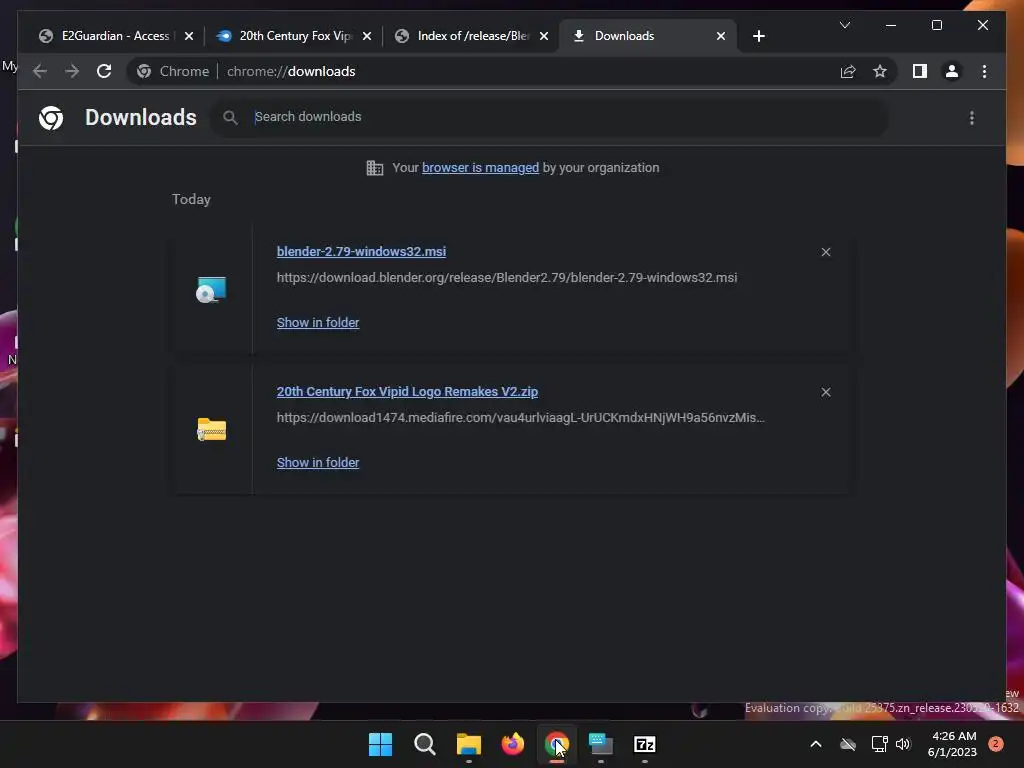Viewport: 1024px width, 768px height.
Task: Open the browser is managed link
Action: [x=480, y=168]
